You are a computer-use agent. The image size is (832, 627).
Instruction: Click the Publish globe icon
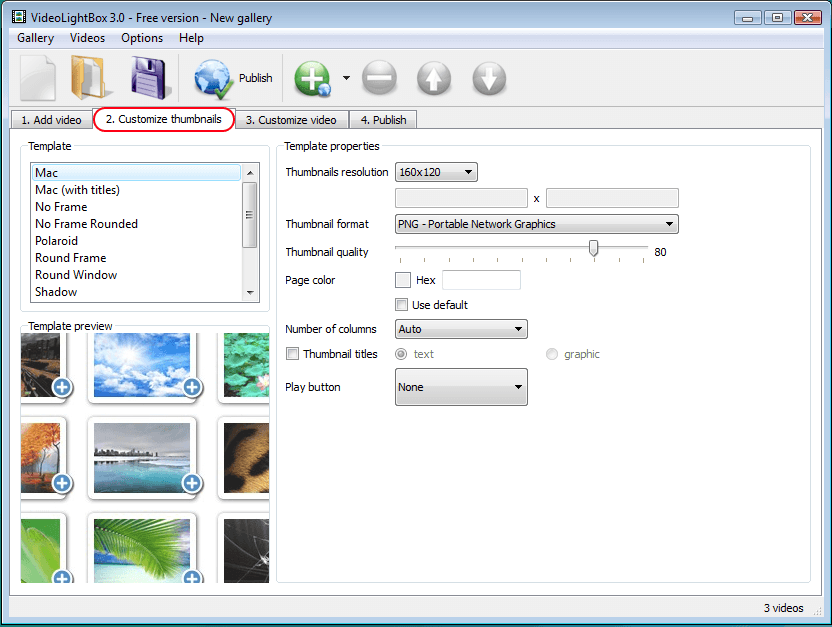[x=213, y=79]
